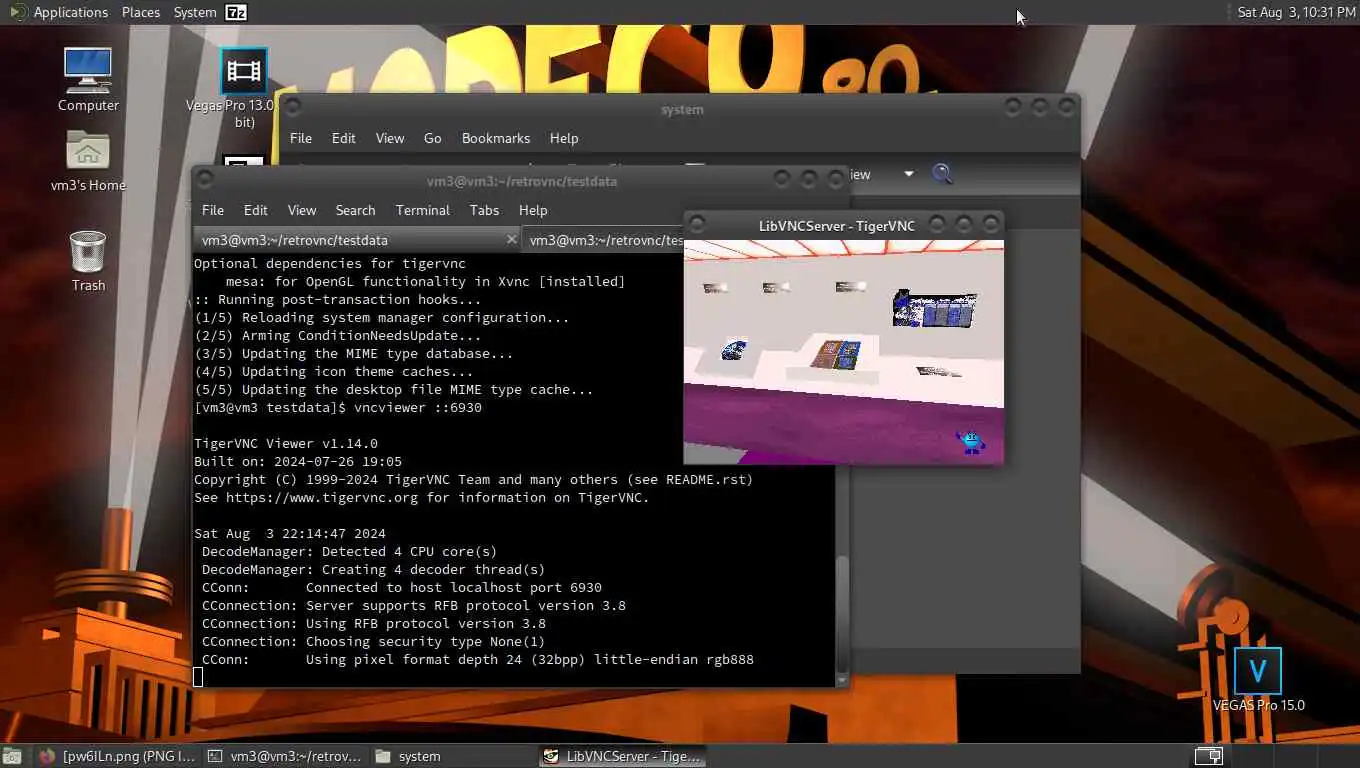1360x768 pixels.
Task: Open Go menu in system file manager
Action: point(433,138)
